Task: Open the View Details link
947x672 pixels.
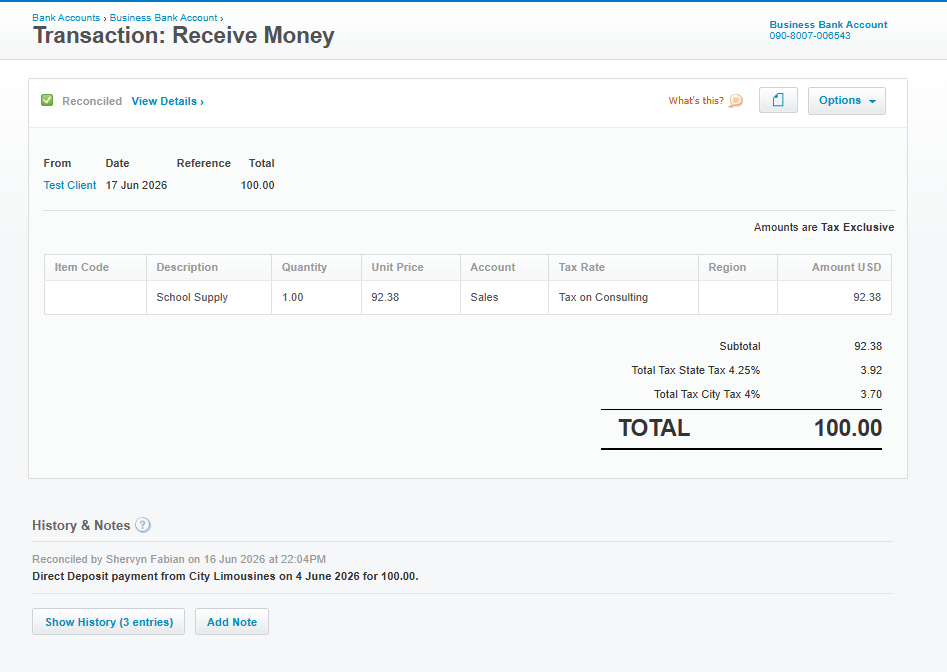Action: pos(167,101)
